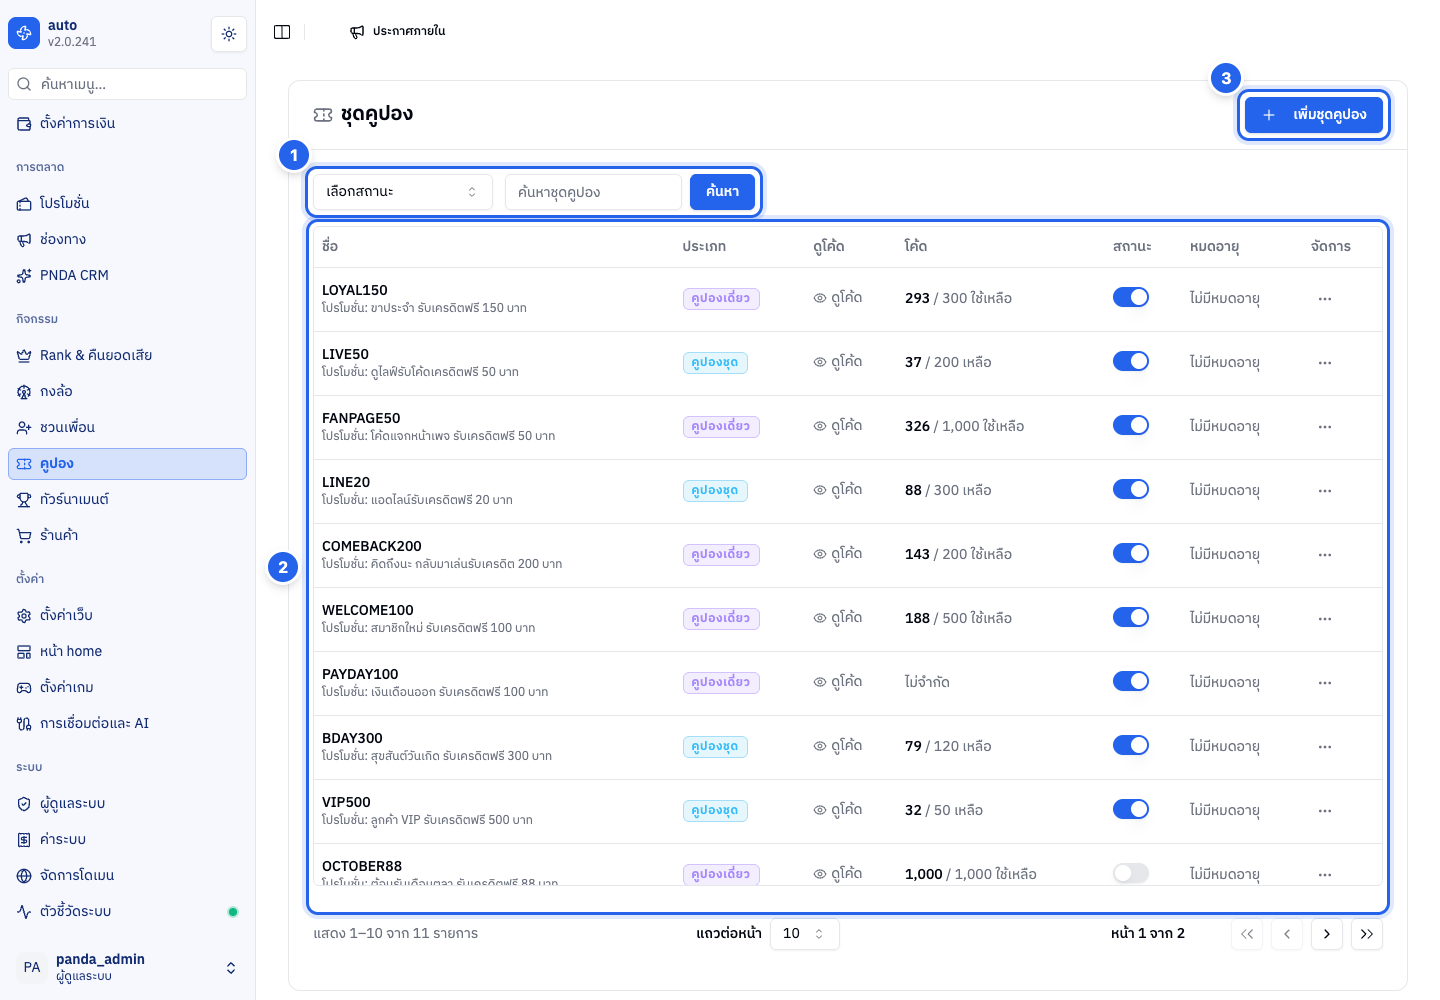Enable the OCTOBER88 status switch
The width and height of the screenshot is (1440, 1000).
pyautogui.click(x=1131, y=873)
